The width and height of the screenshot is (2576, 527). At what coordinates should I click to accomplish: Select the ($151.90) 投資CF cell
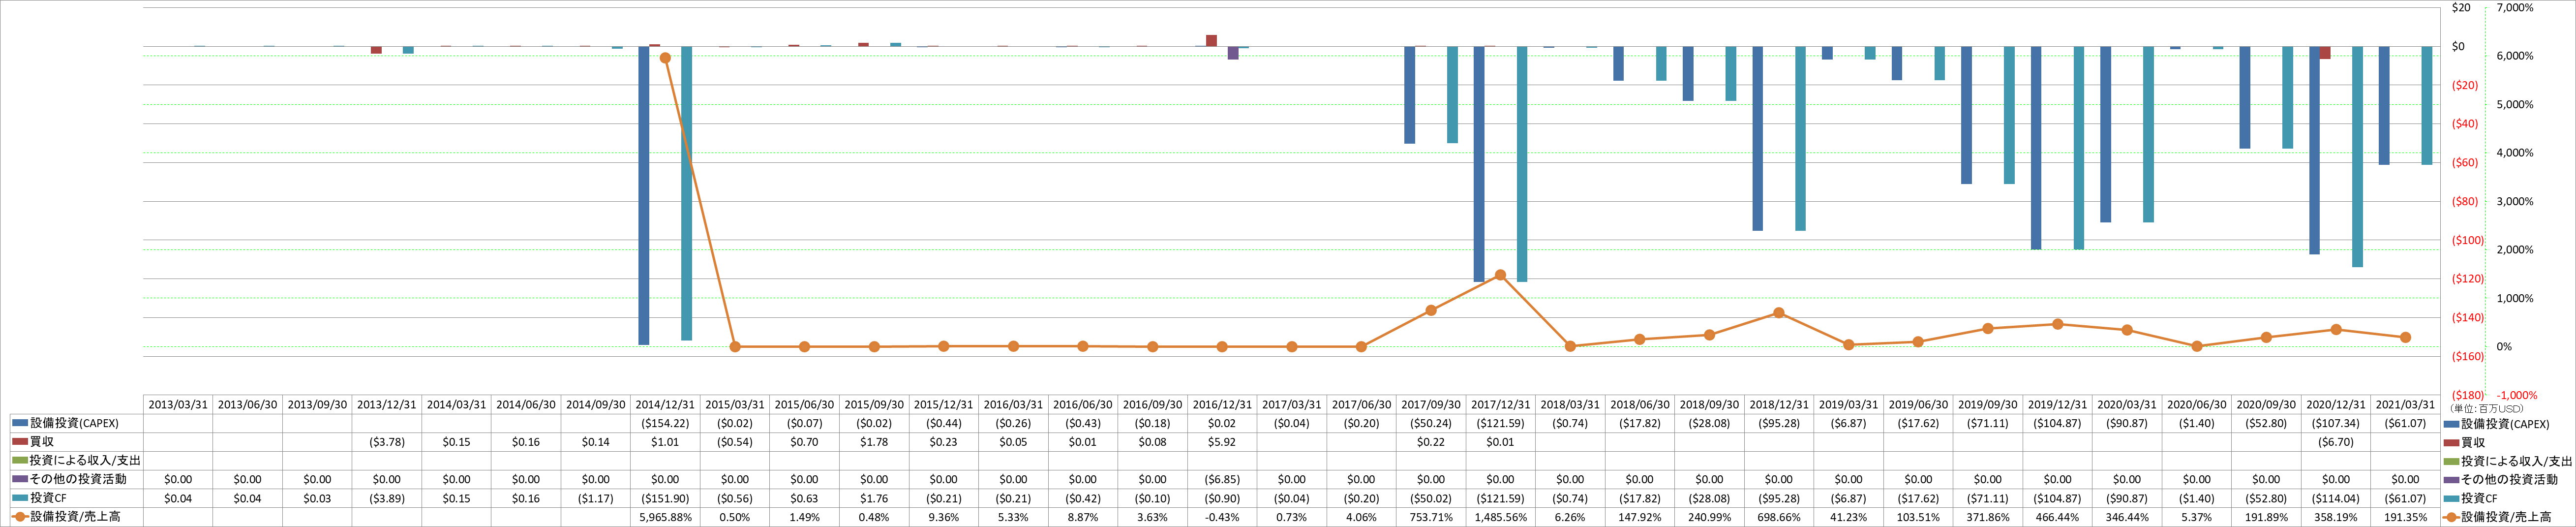click(665, 498)
